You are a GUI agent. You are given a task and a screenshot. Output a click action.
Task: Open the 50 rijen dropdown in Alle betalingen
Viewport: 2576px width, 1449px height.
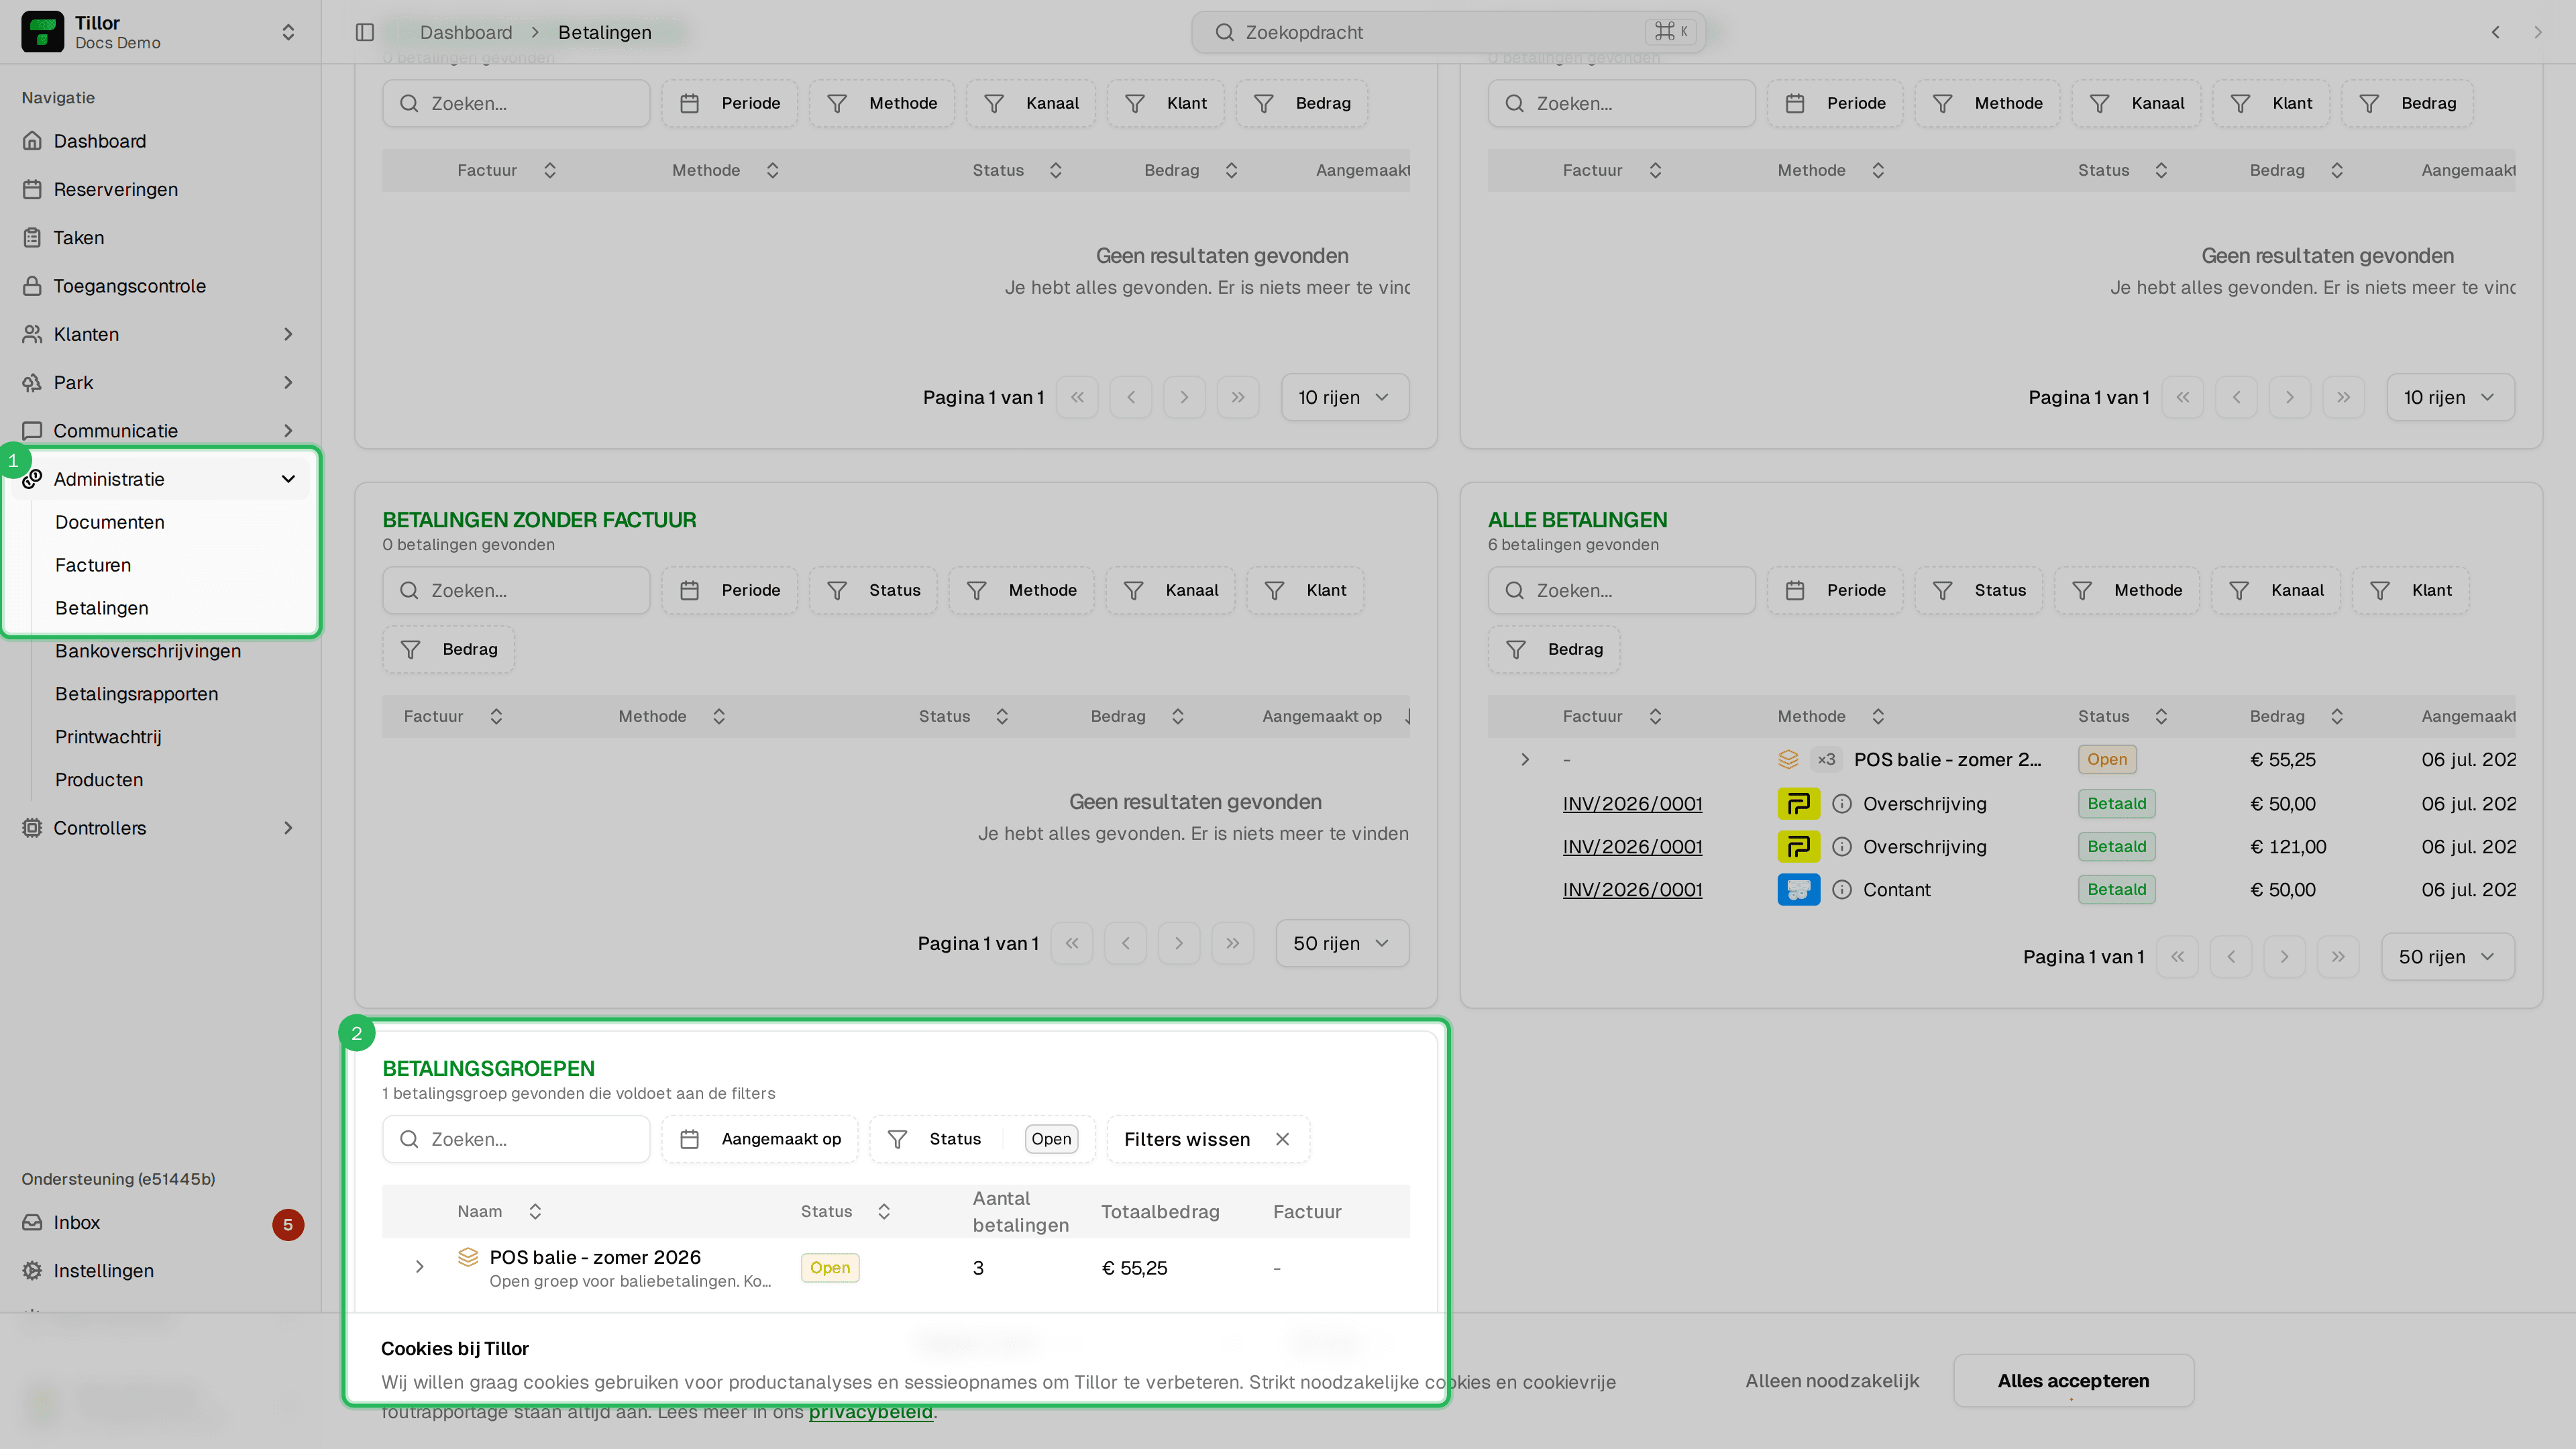pyautogui.click(x=2447, y=957)
